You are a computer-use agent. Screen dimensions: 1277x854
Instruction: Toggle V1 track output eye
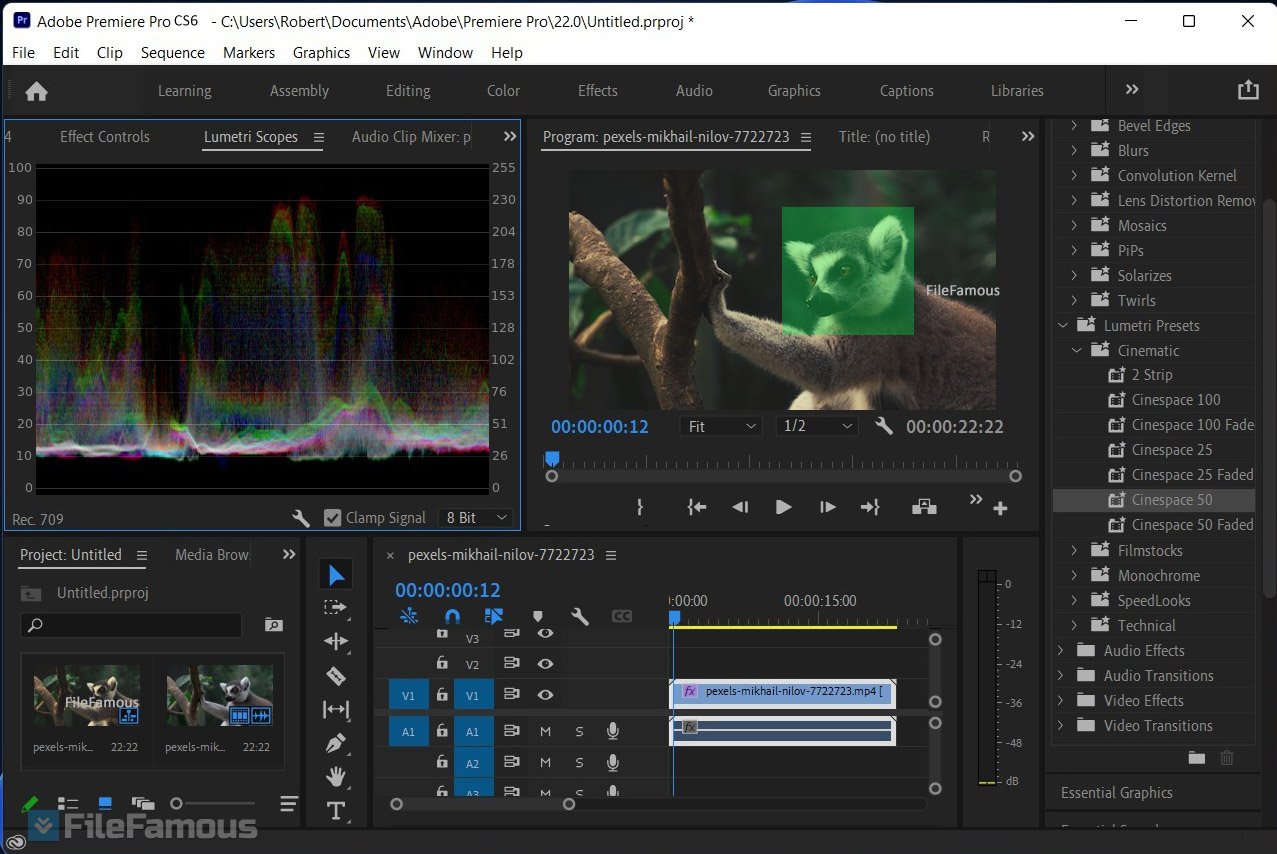pos(545,695)
